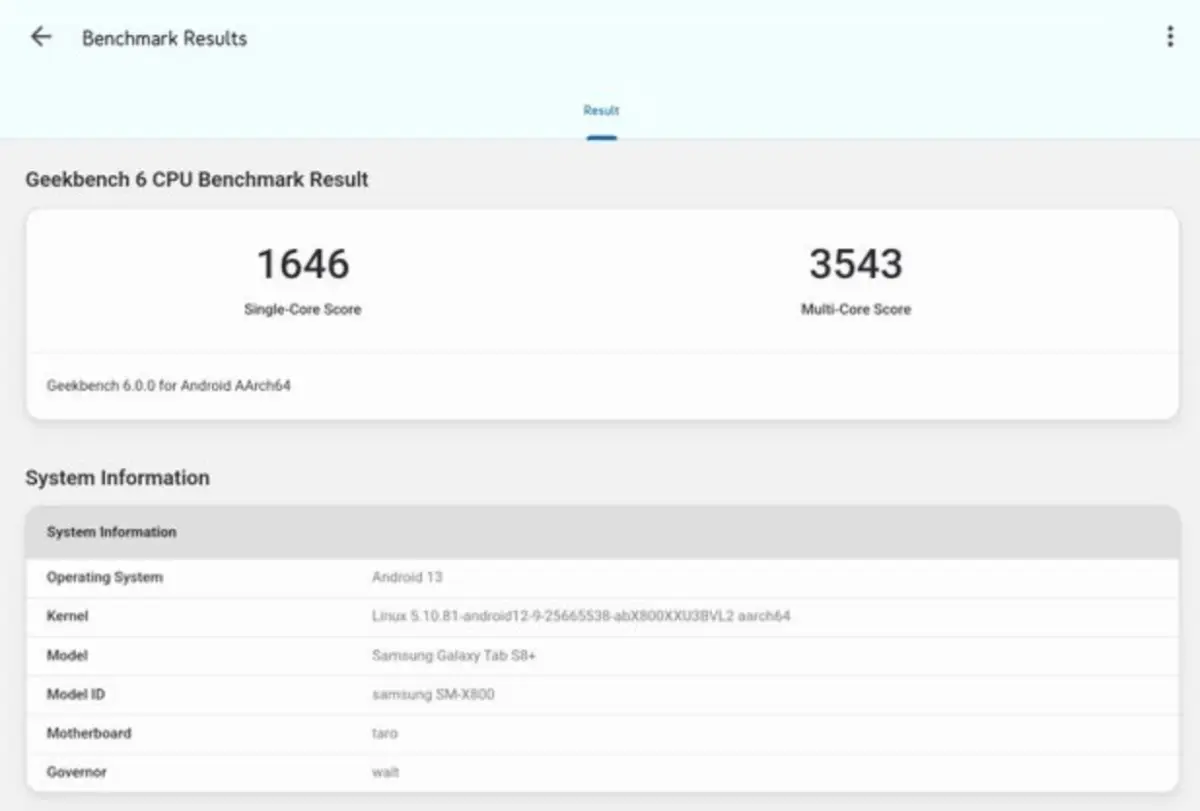Click the Single-Core Score label
Screen dimensions: 1200x811
tap(303, 310)
